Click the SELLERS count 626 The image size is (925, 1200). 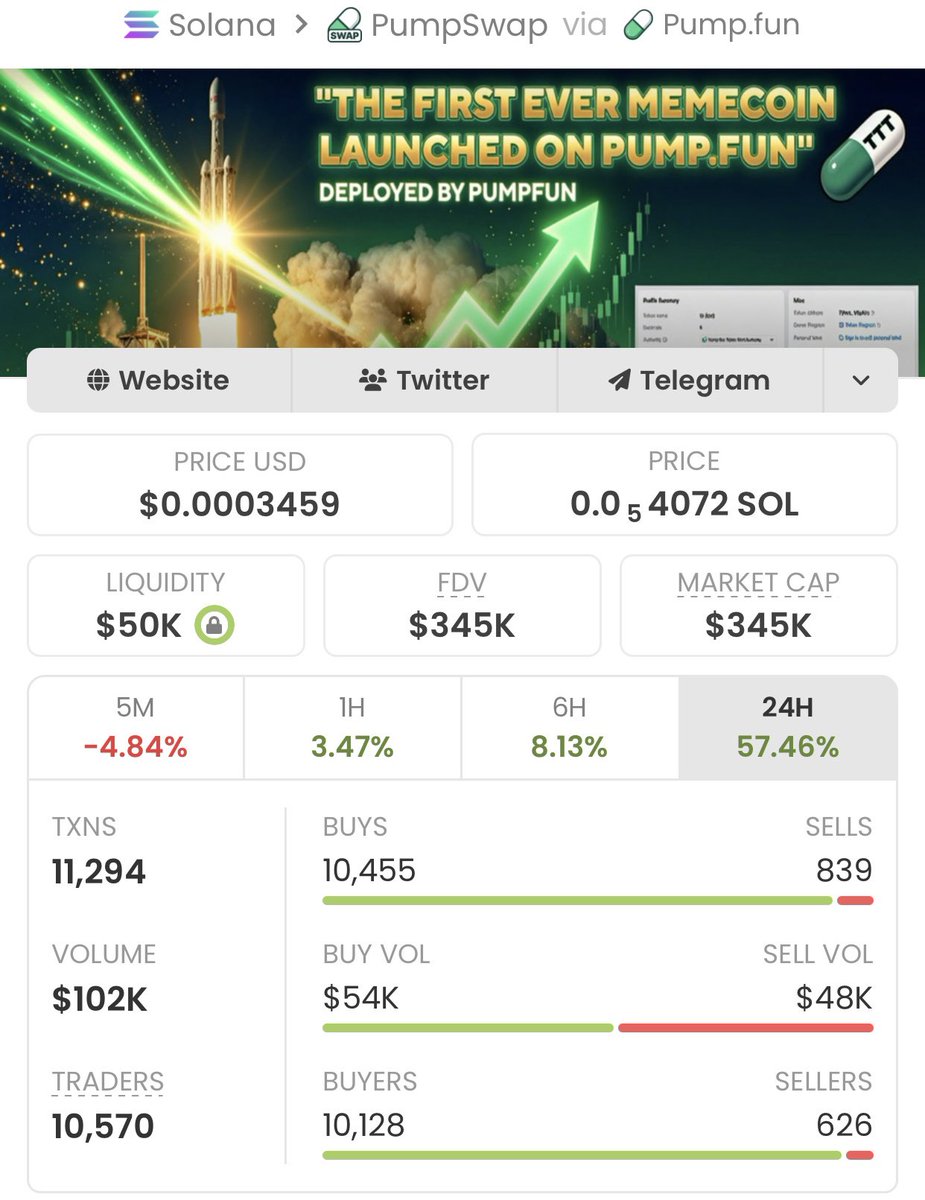click(844, 1126)
